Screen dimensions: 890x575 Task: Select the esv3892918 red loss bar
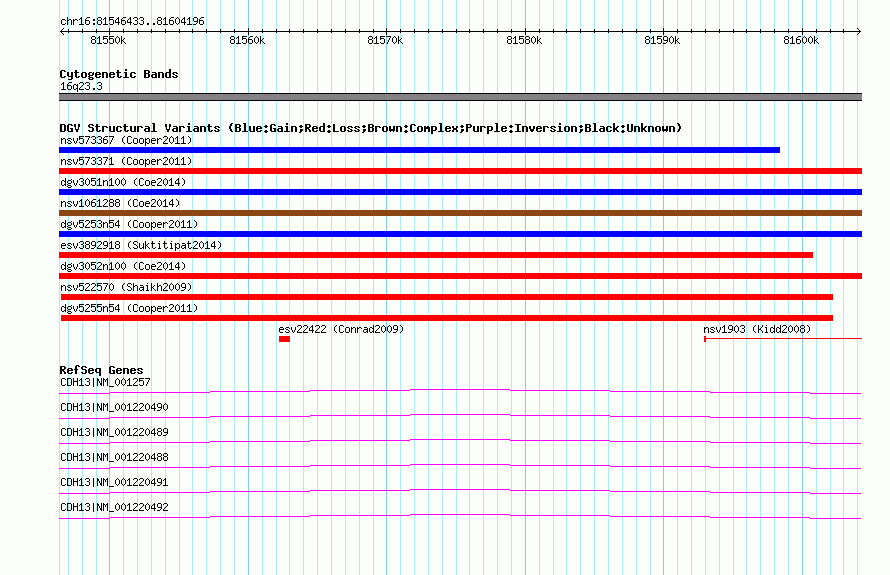(436, 255)
